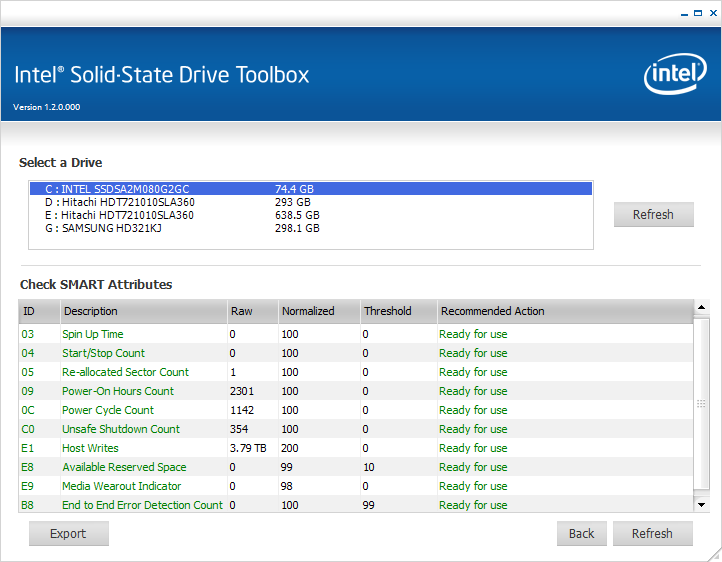This screenshot has height=562, width=722.
Task: Select the Power Cycle Count row
Action: pos(355,410)
